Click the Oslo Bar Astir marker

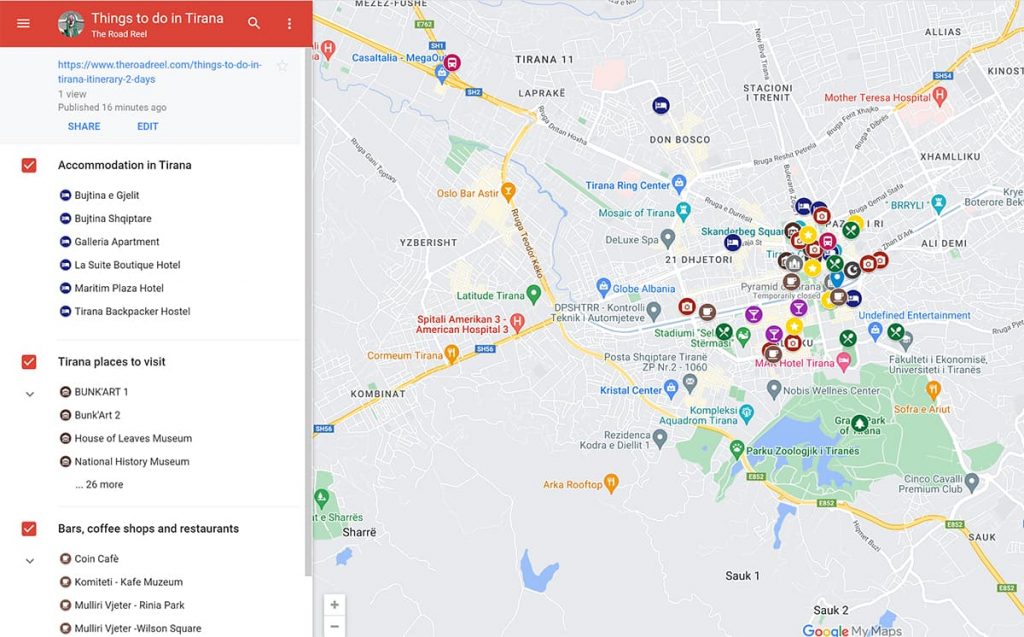tap(508, 191)
